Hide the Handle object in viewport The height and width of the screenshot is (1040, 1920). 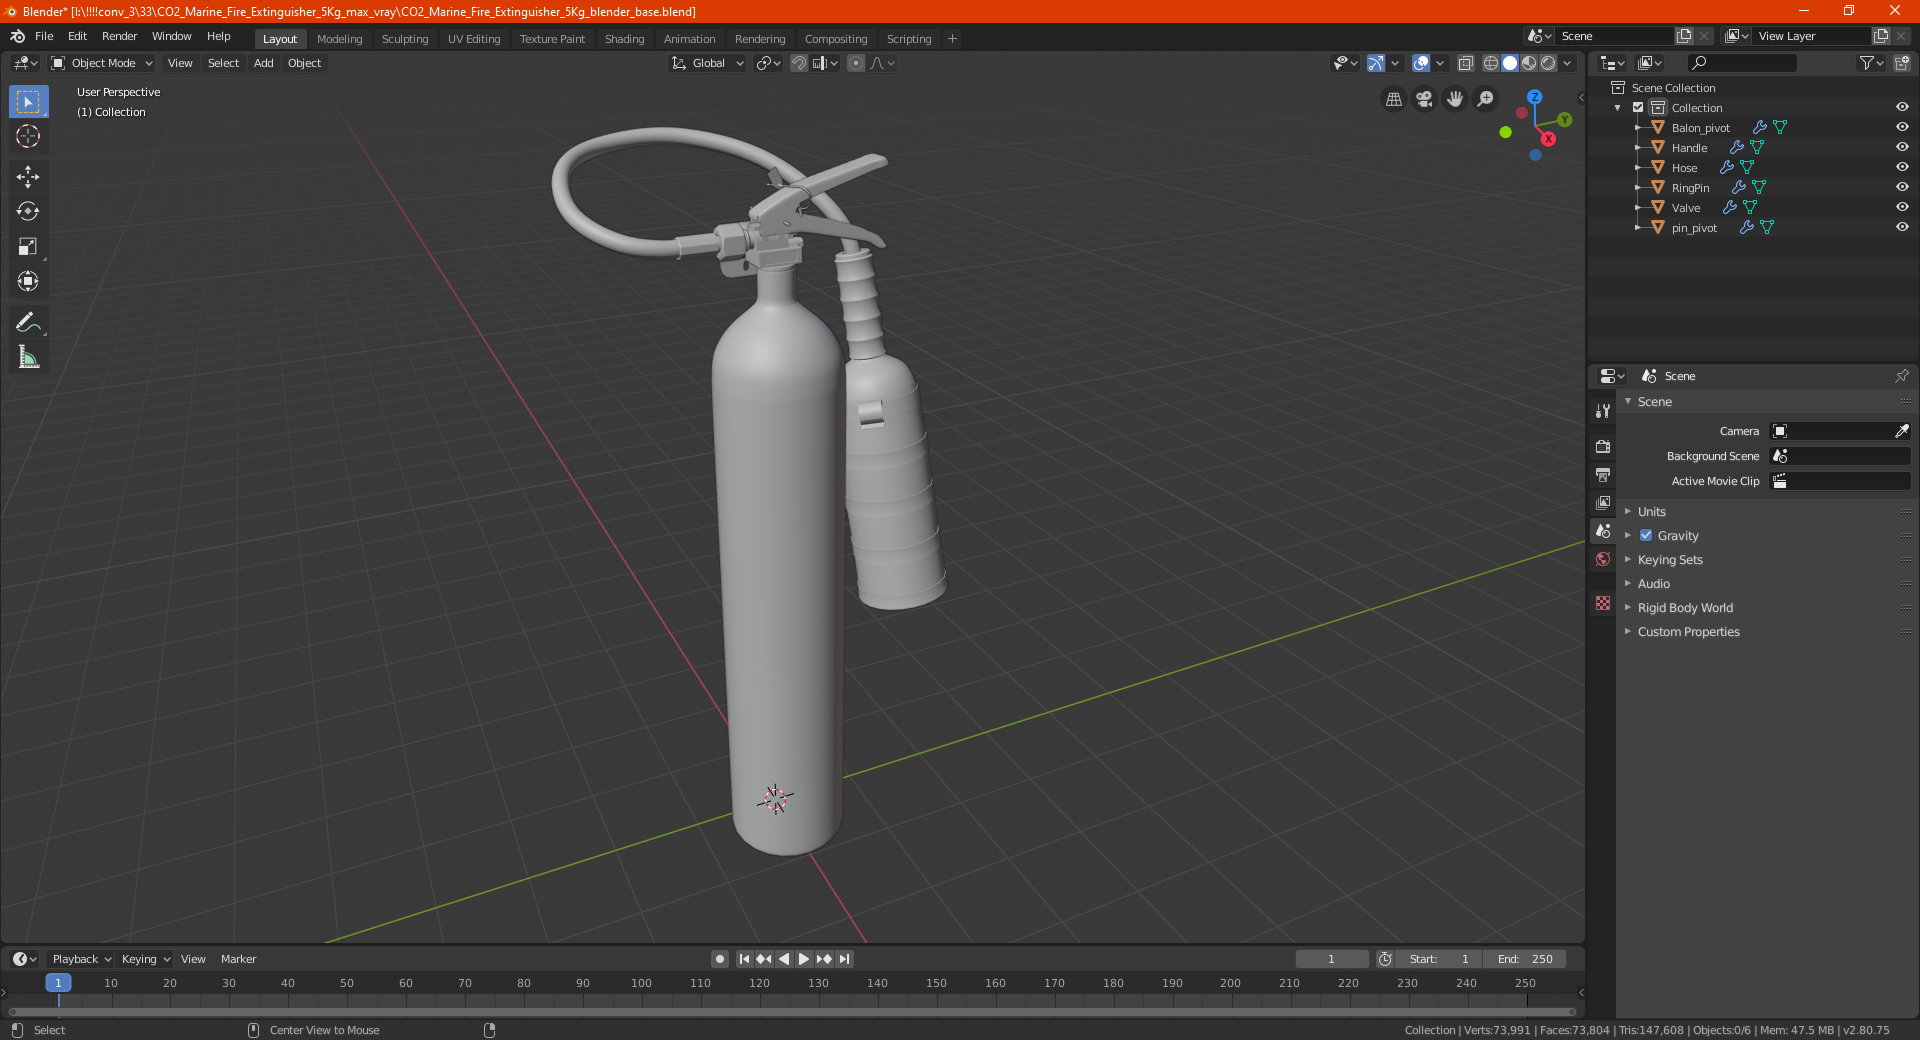(1902, 147)
